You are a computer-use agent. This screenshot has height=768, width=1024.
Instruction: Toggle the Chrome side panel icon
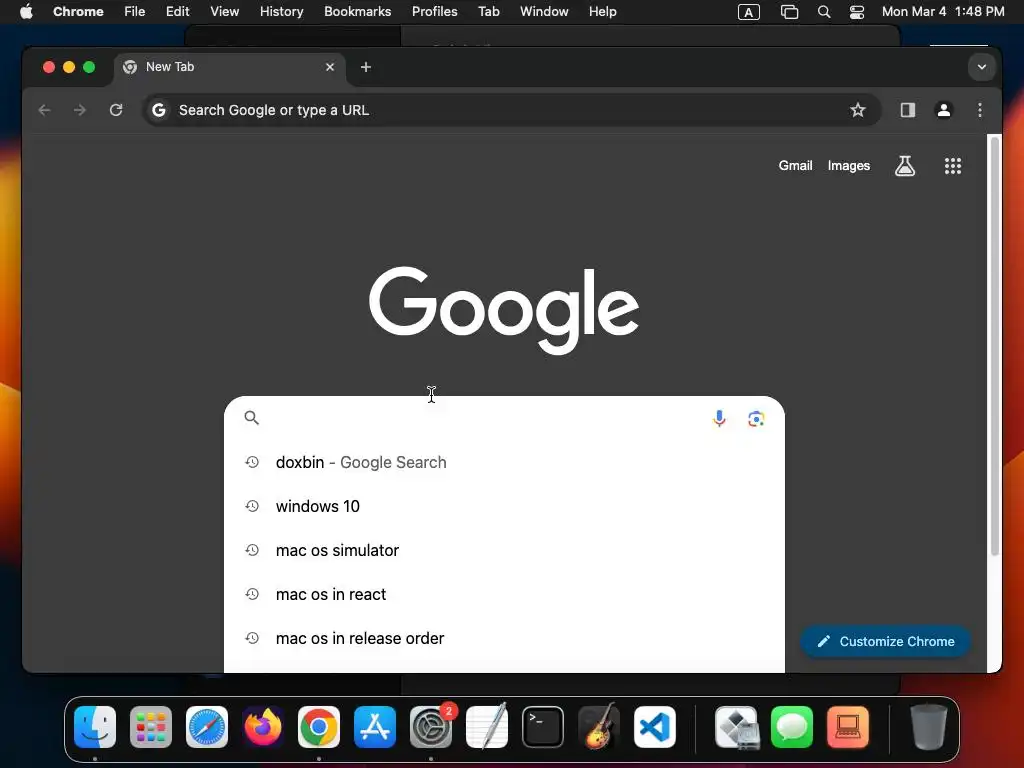coord(907,110)
